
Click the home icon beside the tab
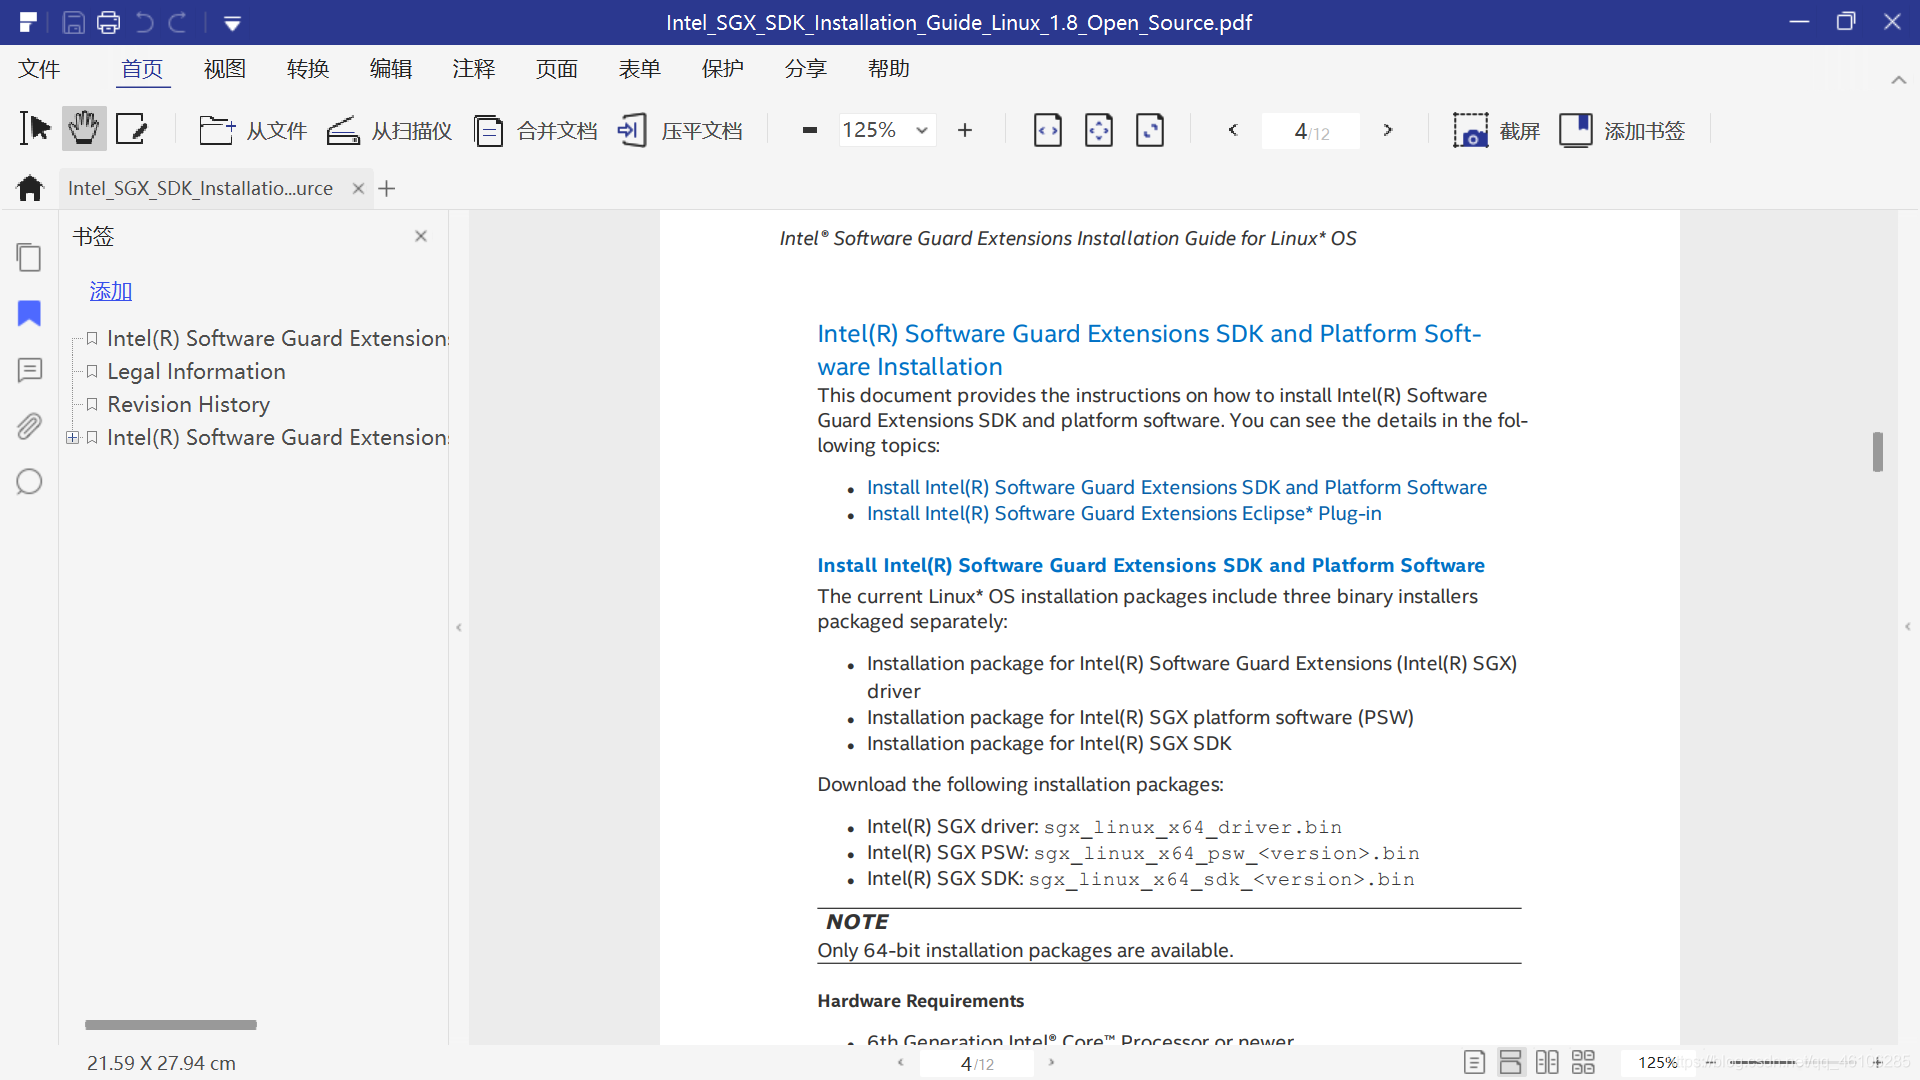[x=30, y=188]
